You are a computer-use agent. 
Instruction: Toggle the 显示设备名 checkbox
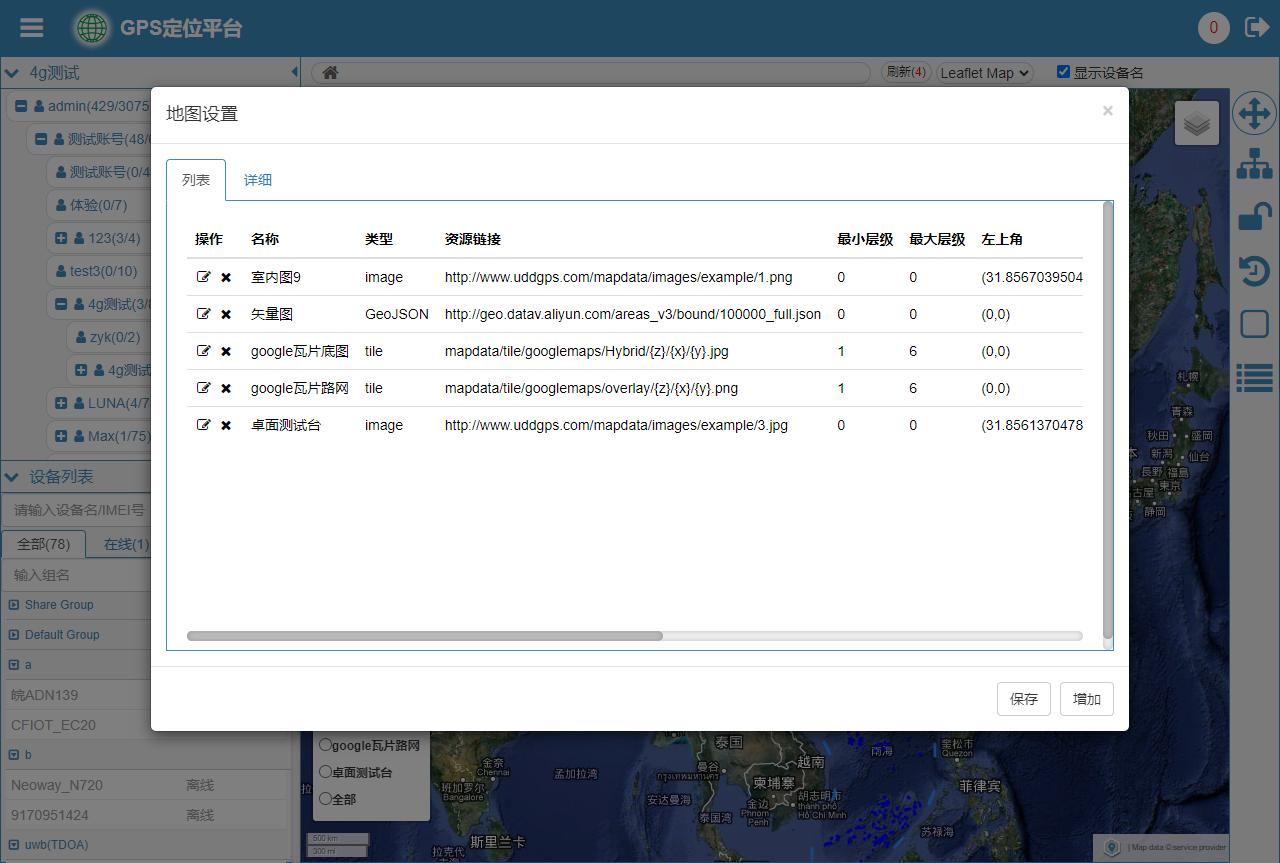[1063, 72]
